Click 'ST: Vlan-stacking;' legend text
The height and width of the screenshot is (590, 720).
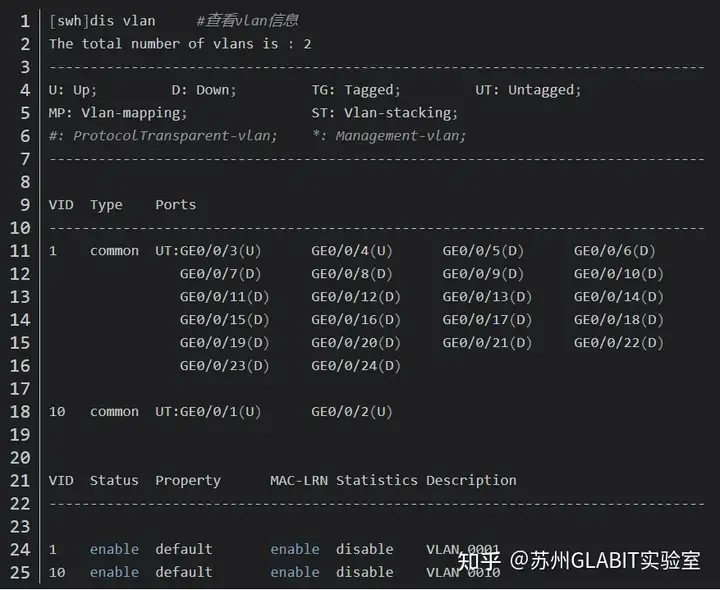pos(384,113)
